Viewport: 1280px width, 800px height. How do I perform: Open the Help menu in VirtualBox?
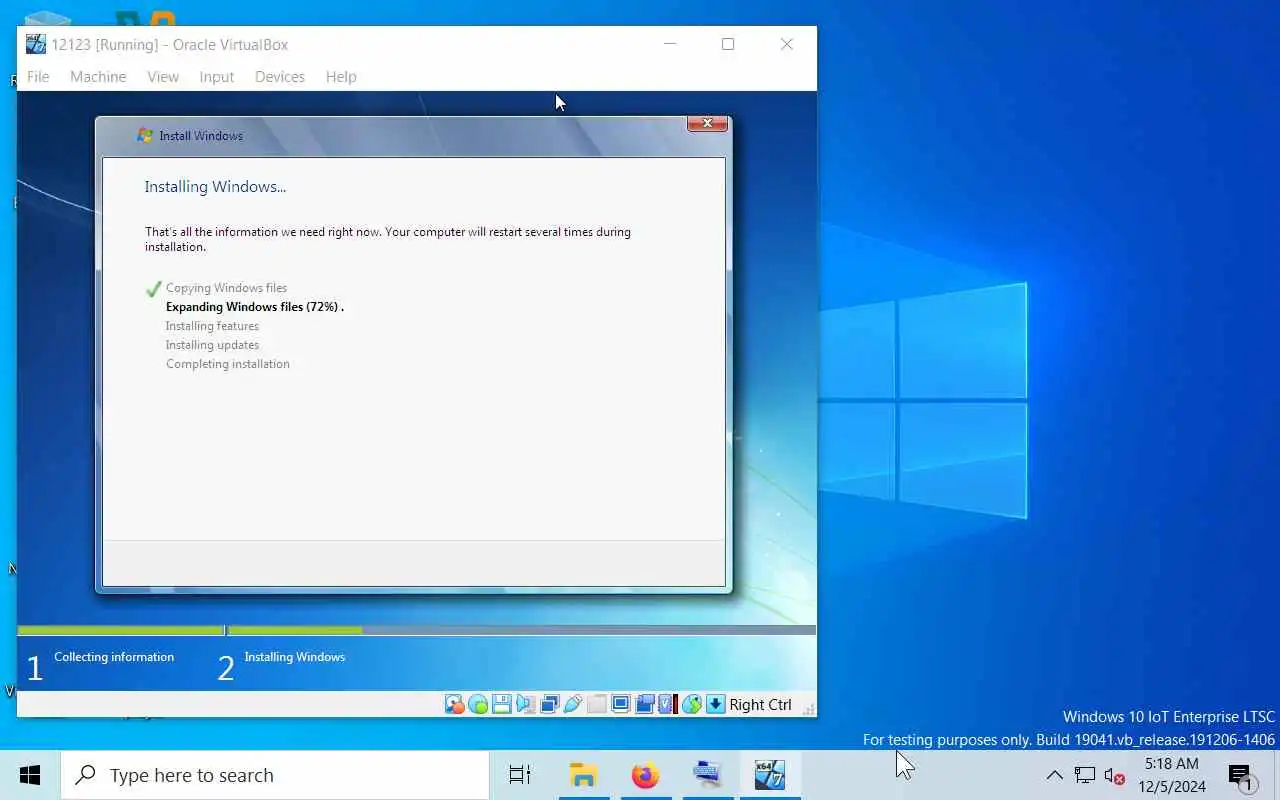point(341,76)
